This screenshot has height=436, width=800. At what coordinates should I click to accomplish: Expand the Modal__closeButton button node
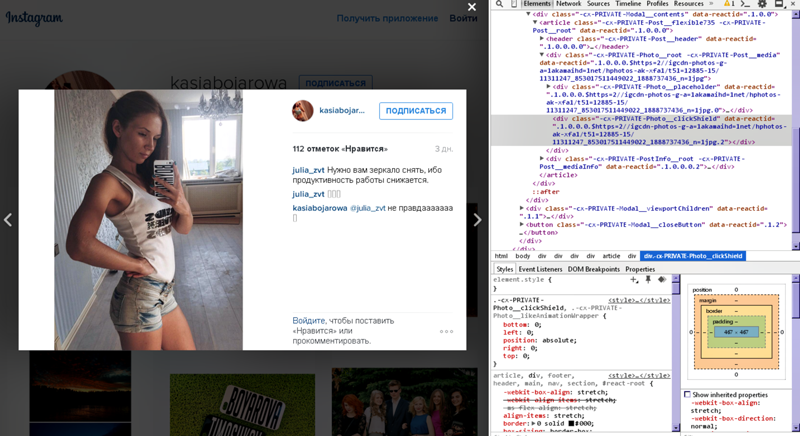(x=522, y=224)
